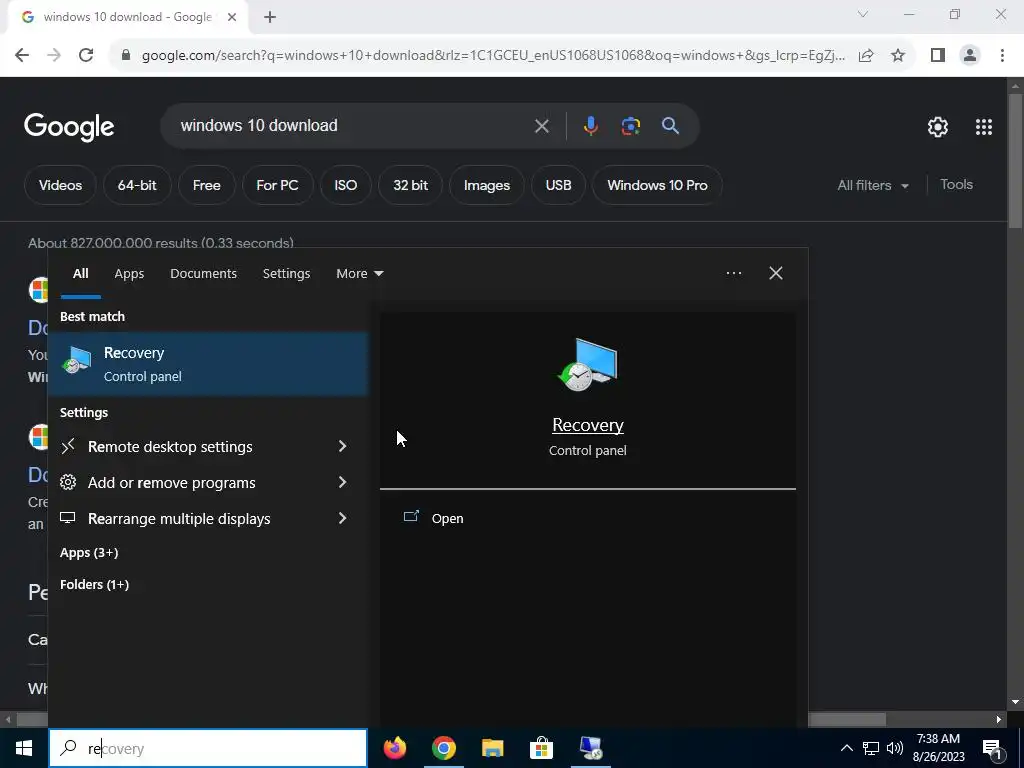Viewport: 1024px width, 768px height.
Task: Open Recovery Control panel best match
Action: pyautogui.click(x=208, y=364)
